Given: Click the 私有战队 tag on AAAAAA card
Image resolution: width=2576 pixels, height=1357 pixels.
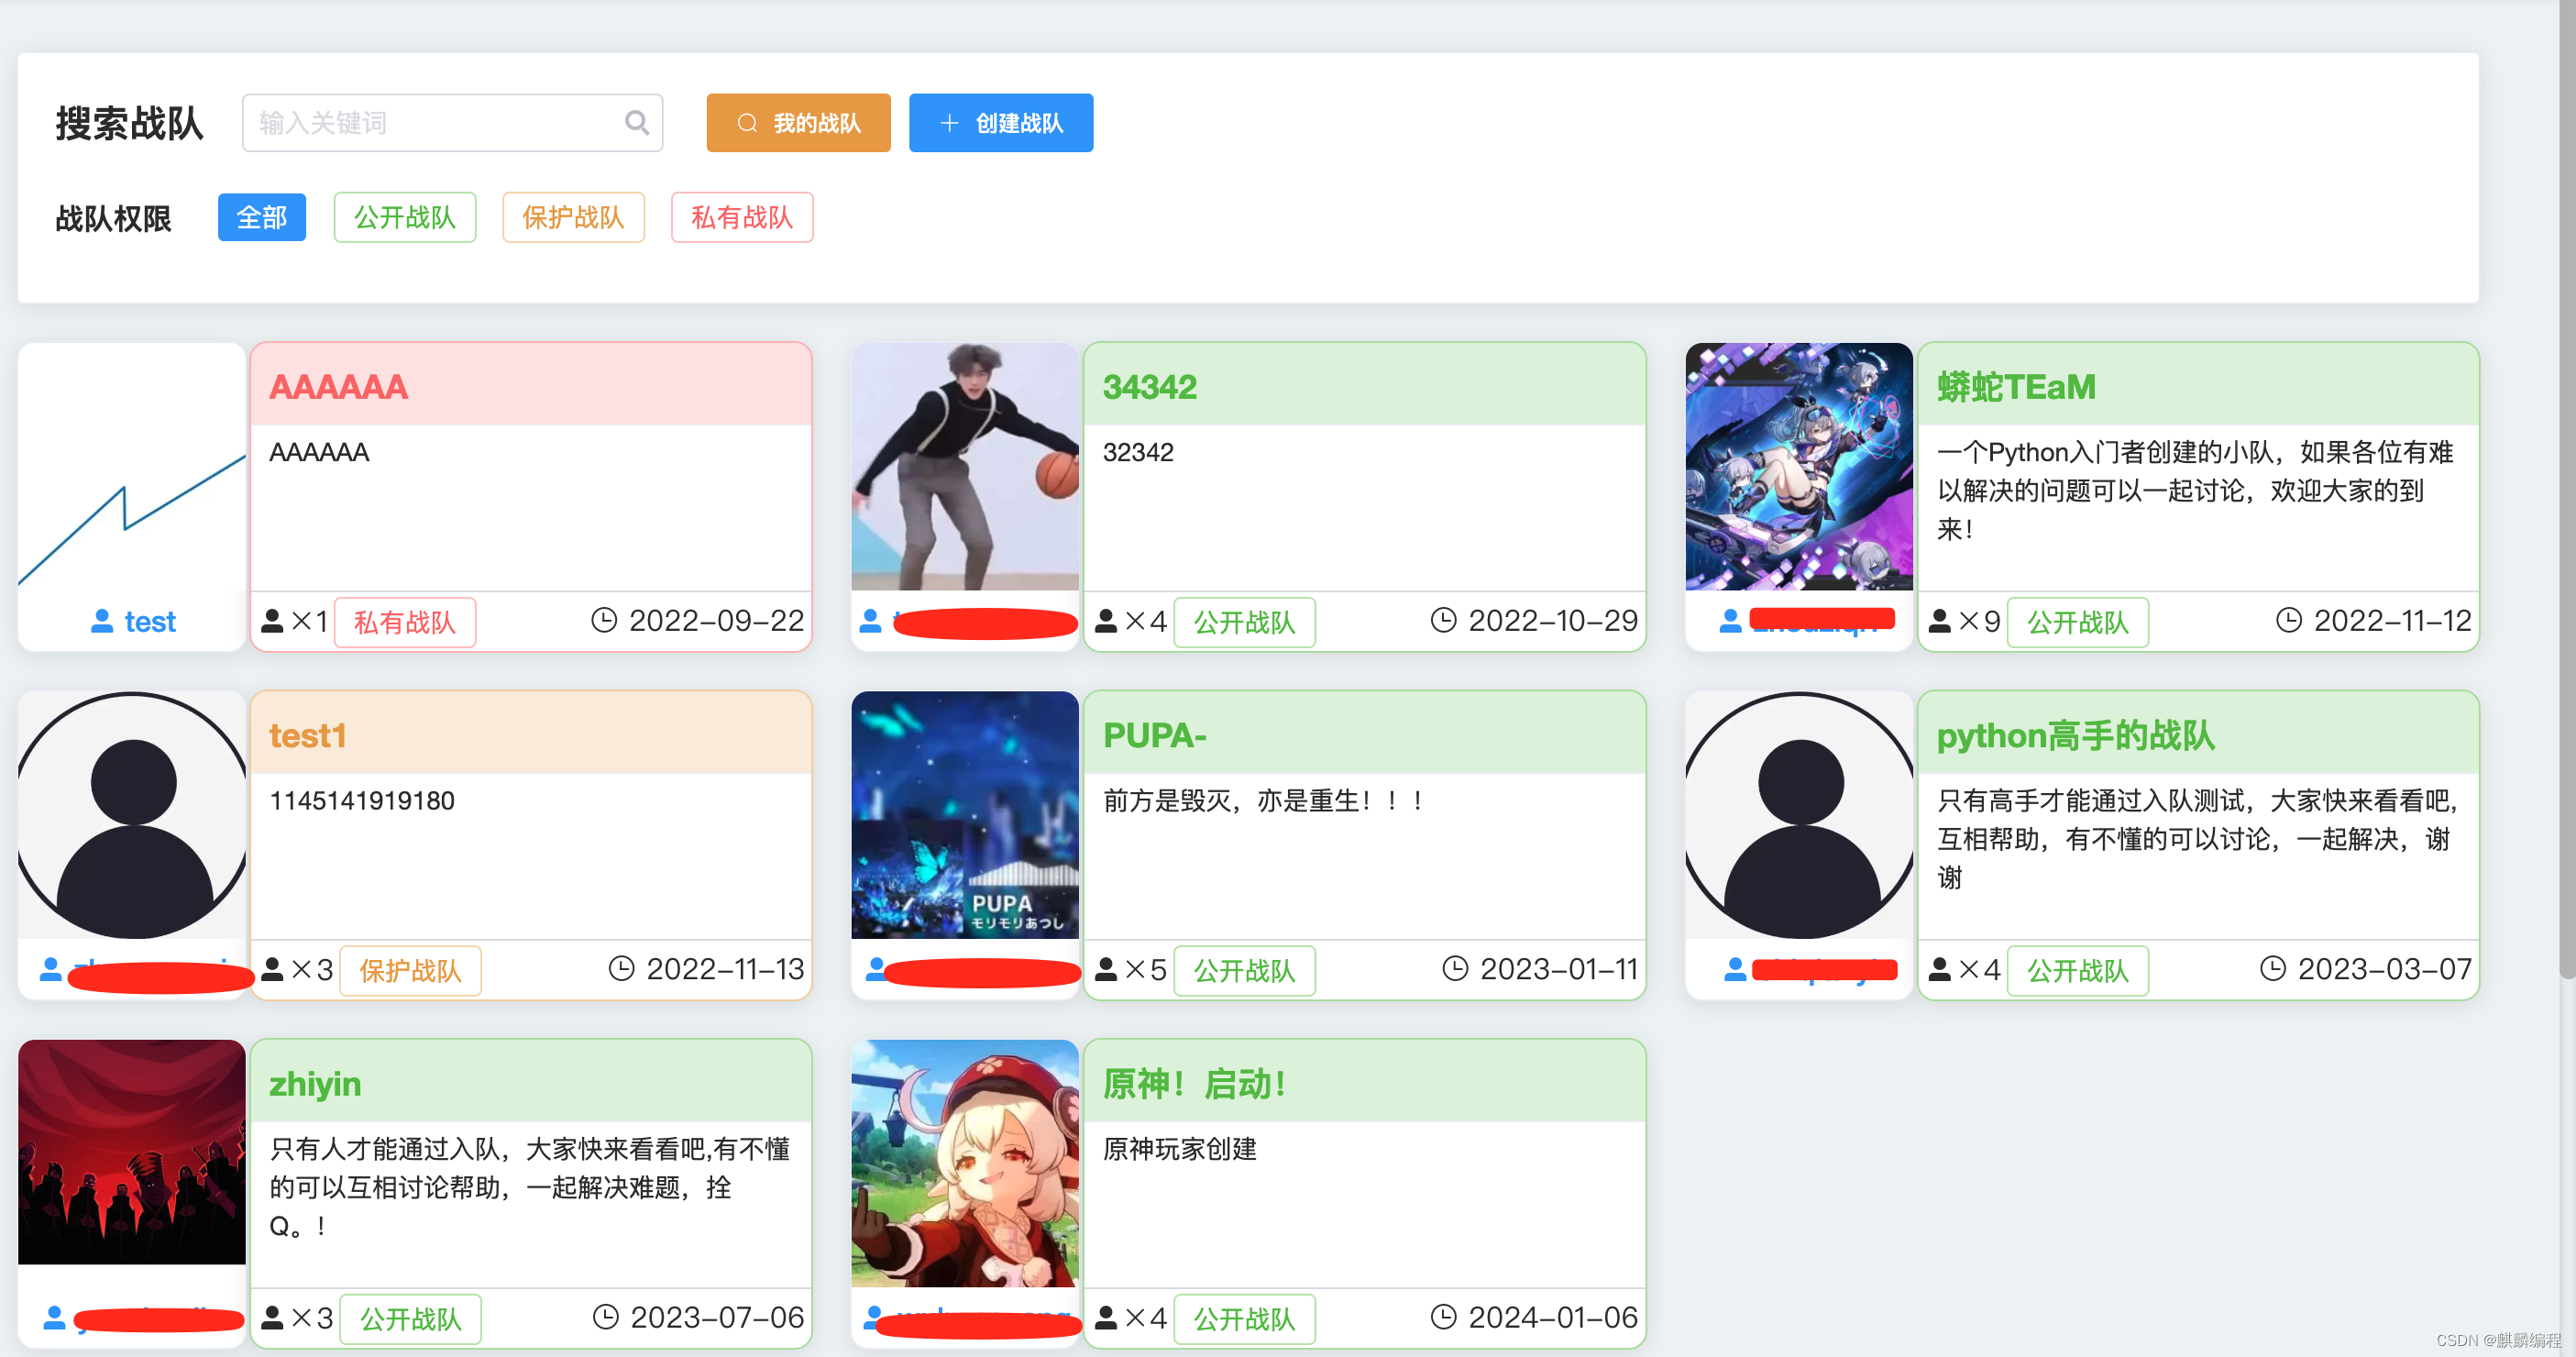Looking at the screenshot, I should (404, 622).
